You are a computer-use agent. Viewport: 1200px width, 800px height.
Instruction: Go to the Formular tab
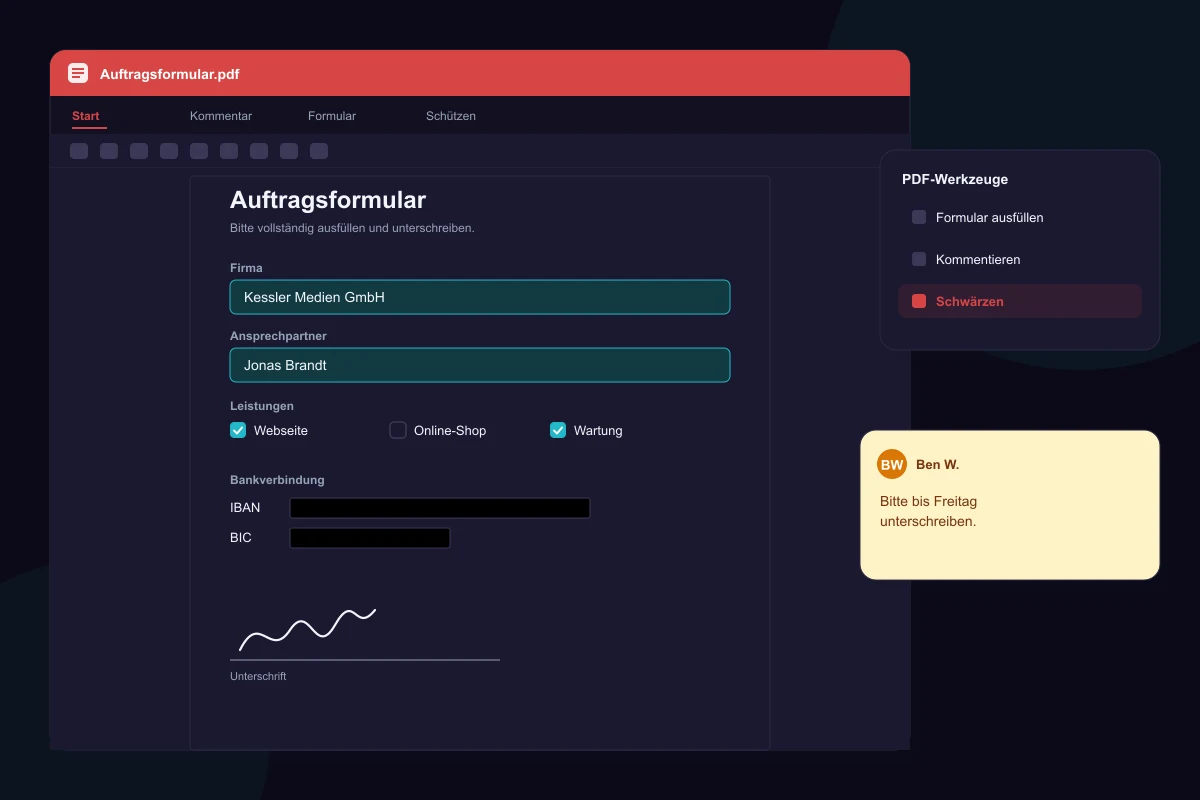332,116
